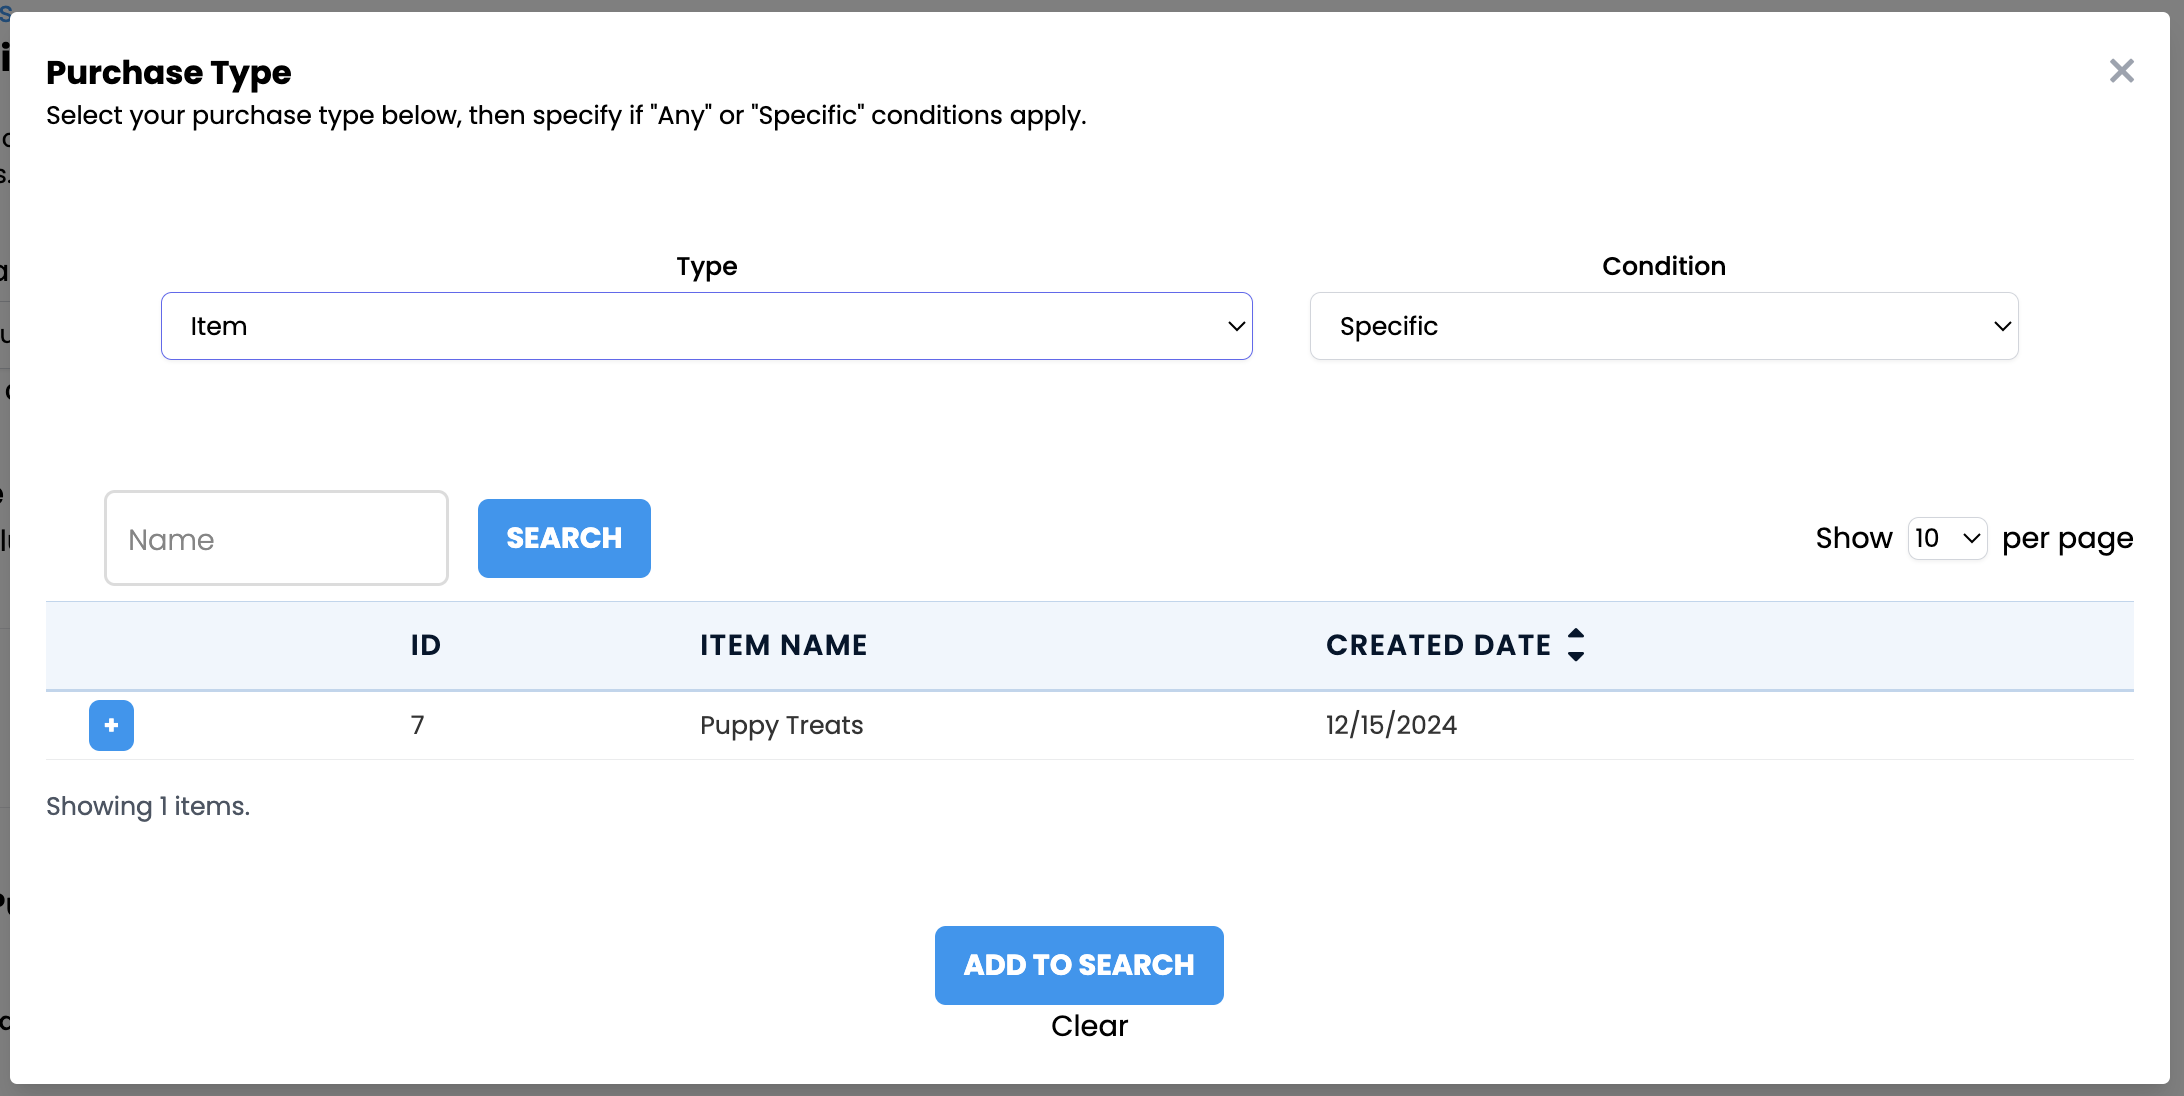Change the items per page dropdown
Viewport: 2184px width, 1096px height.
tap(1946, 539)
